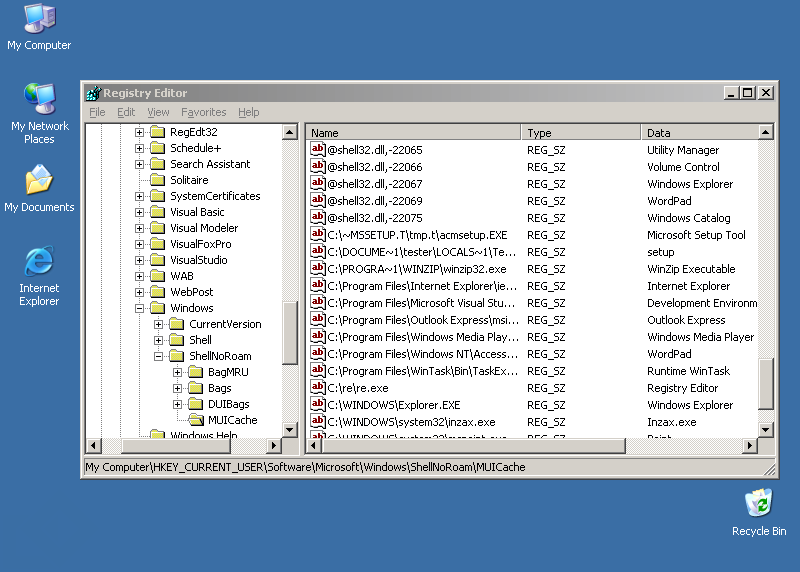Viewport: 800px width, 572px height.
Task: Click the string icon of @shell32.dll,-22065
Action: point(318,150)
